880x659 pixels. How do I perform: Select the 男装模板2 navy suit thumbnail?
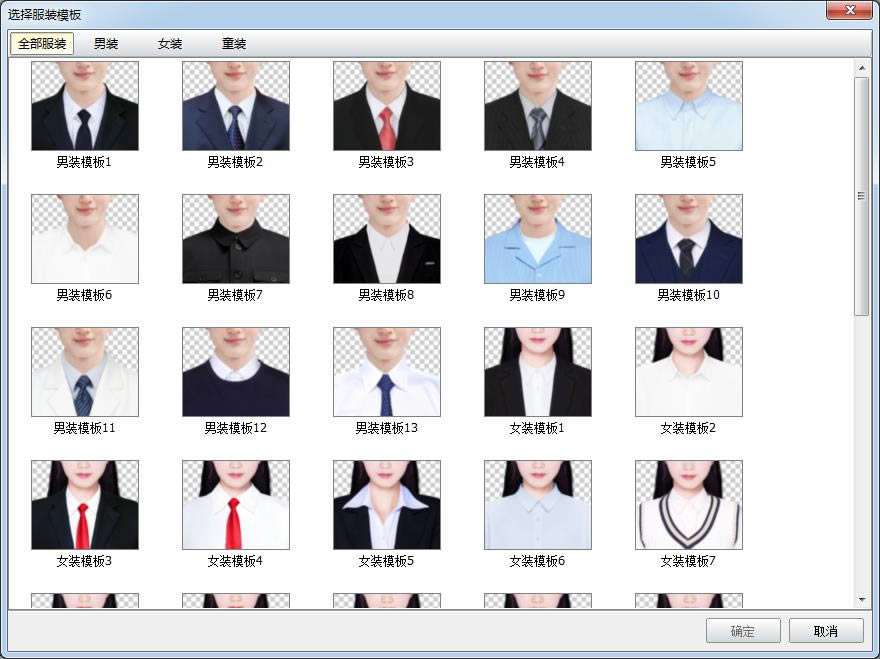point(236,106)
